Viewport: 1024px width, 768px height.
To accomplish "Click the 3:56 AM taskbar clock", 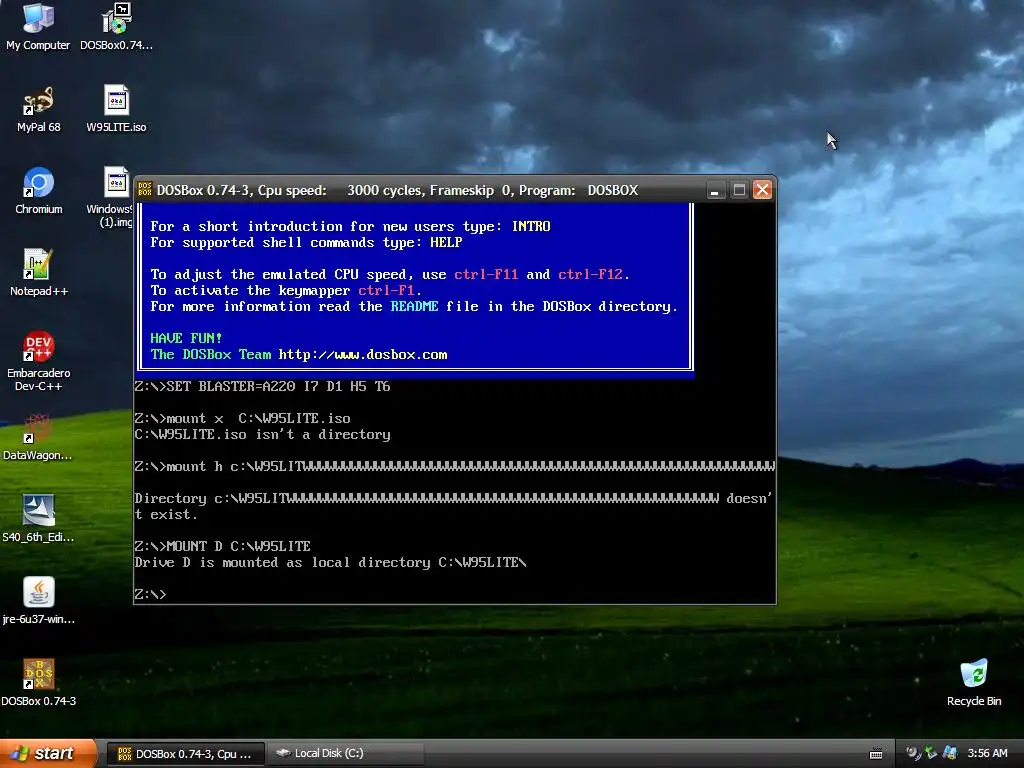I will click(987, 754).
